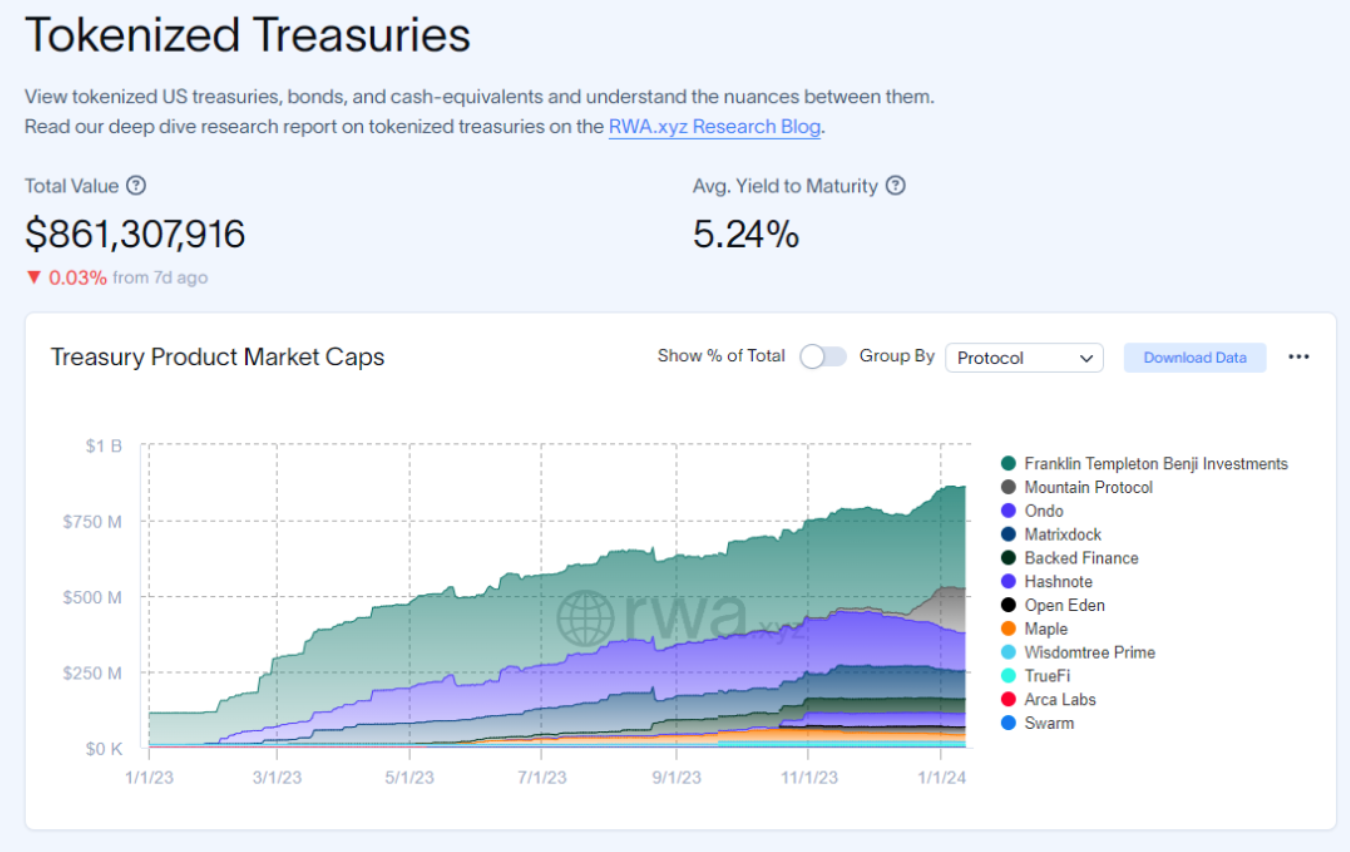Click the 0.03% weekly change indicator
The width and height of the screenshot is (1350, 852).
coord(66,277)
